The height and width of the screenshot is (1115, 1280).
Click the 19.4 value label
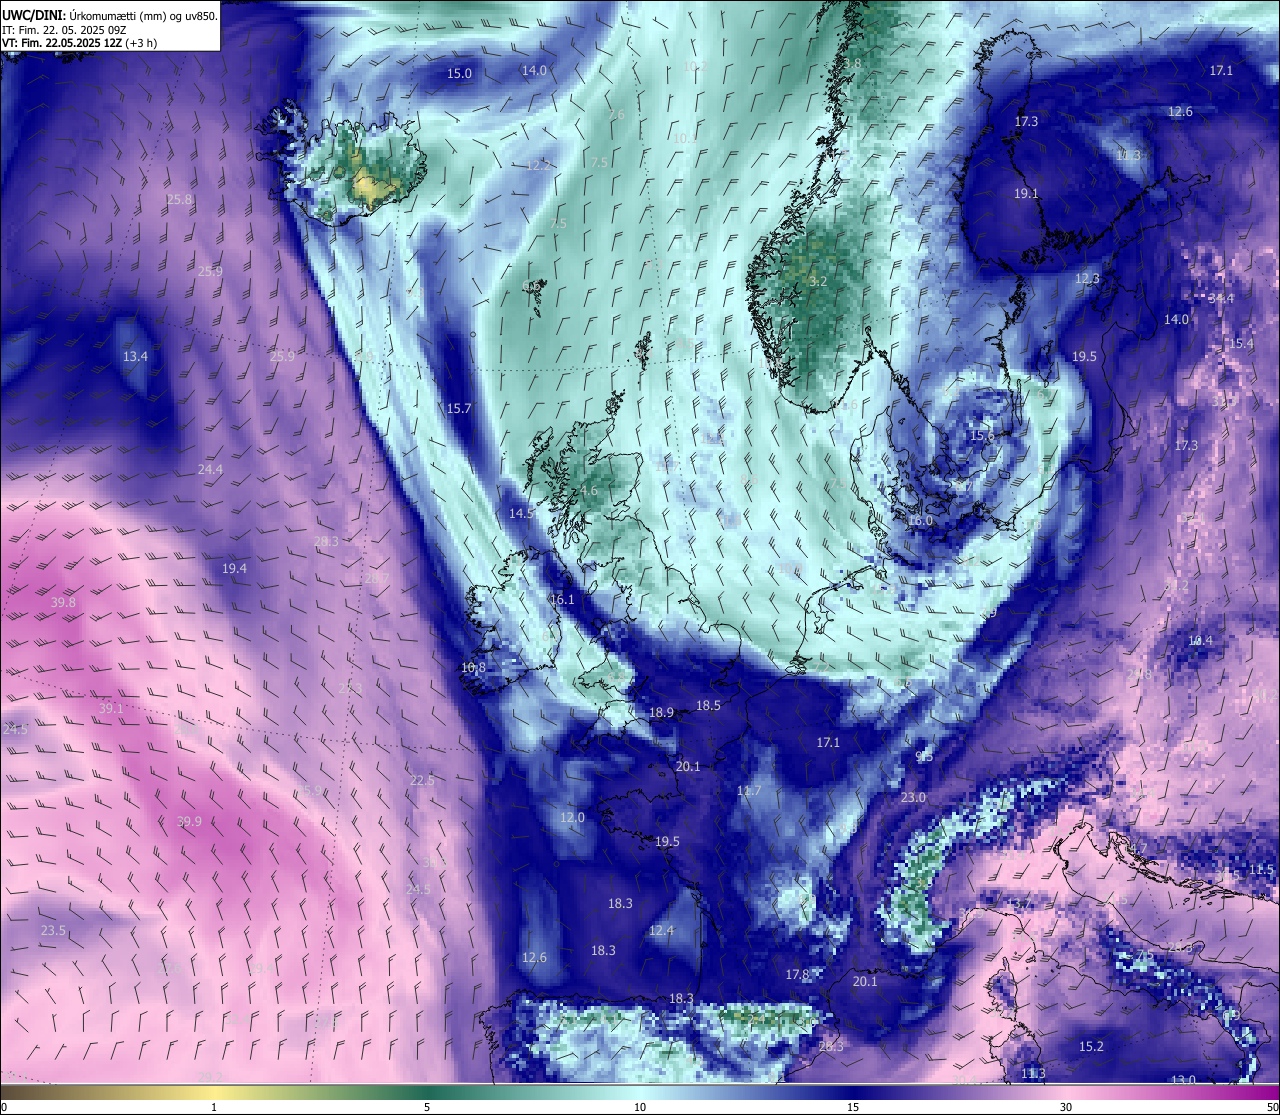coord(234,568)
